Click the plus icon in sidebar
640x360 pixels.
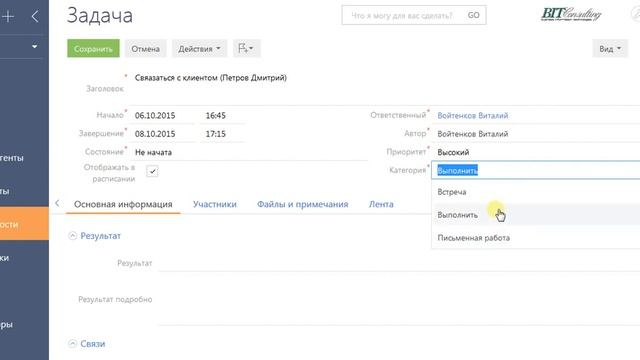click(x=8, y=16)
